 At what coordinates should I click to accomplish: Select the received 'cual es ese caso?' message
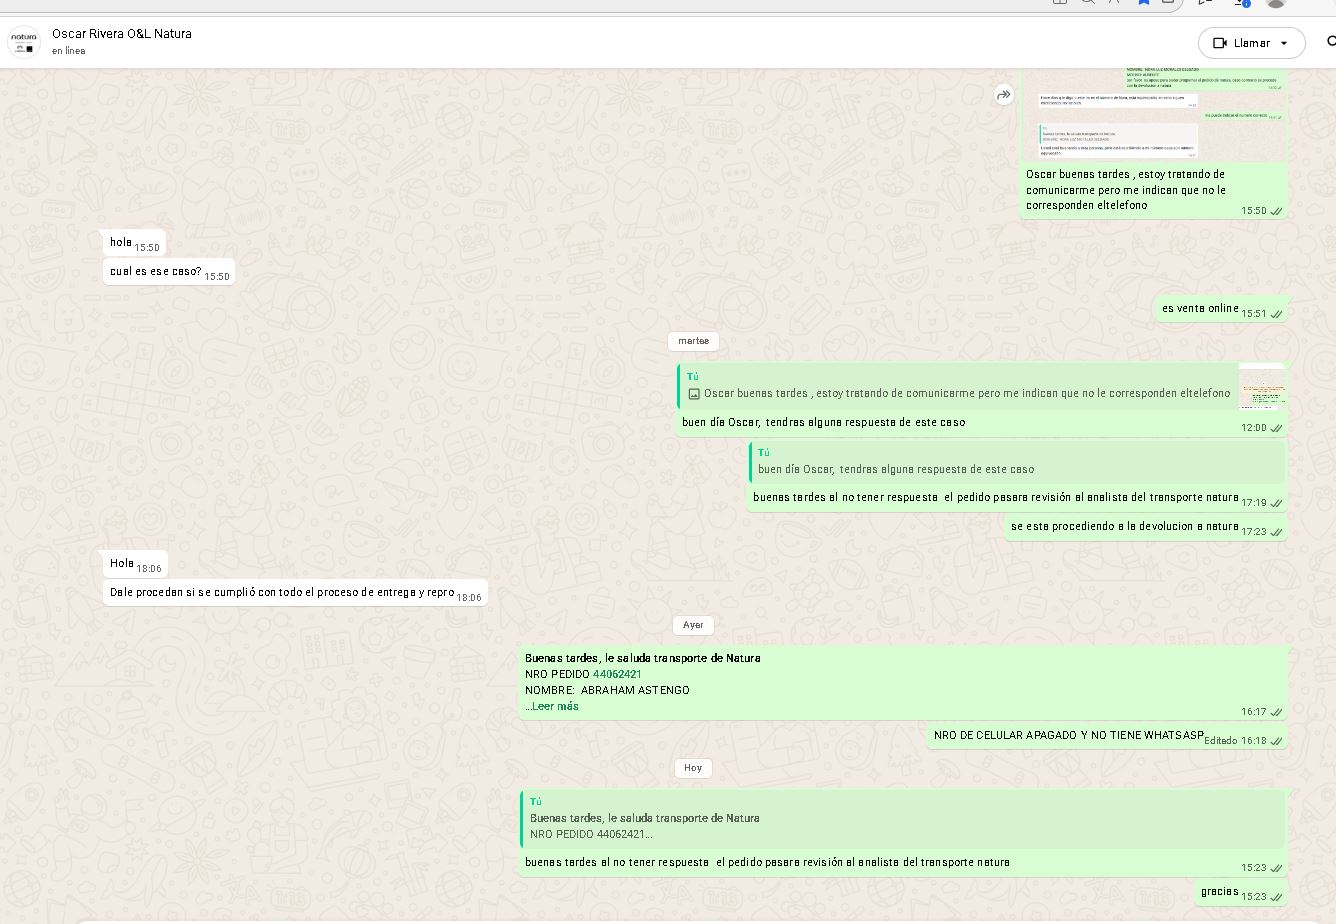pyautogui.click(x=156, y=272)
